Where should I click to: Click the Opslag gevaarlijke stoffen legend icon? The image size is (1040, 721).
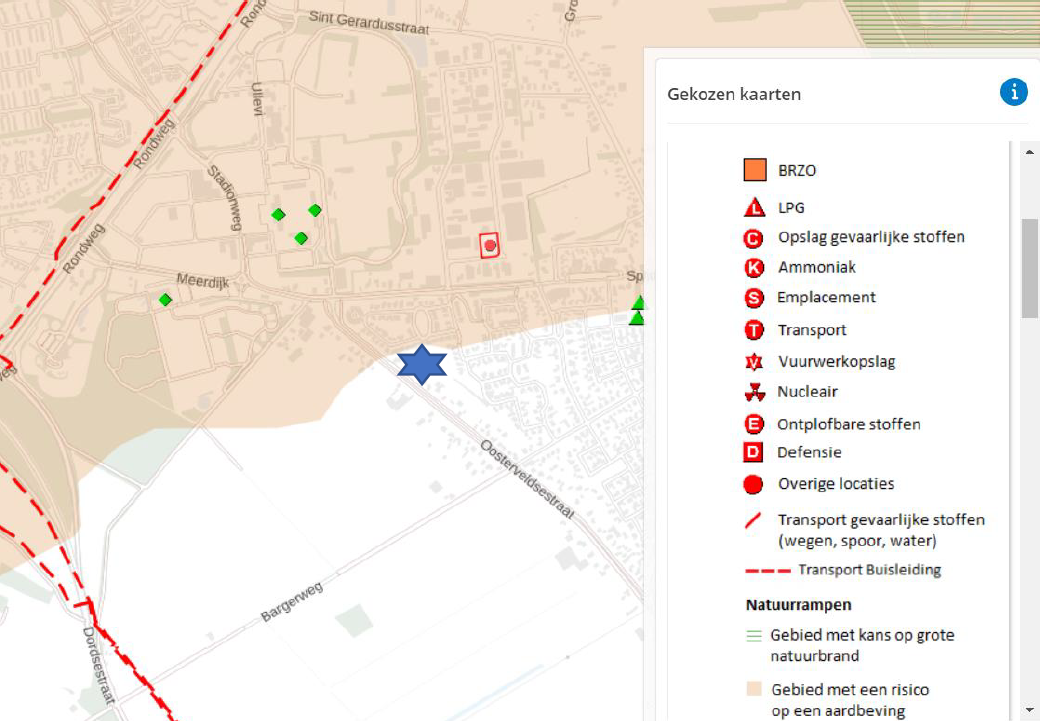pos(754,238)
